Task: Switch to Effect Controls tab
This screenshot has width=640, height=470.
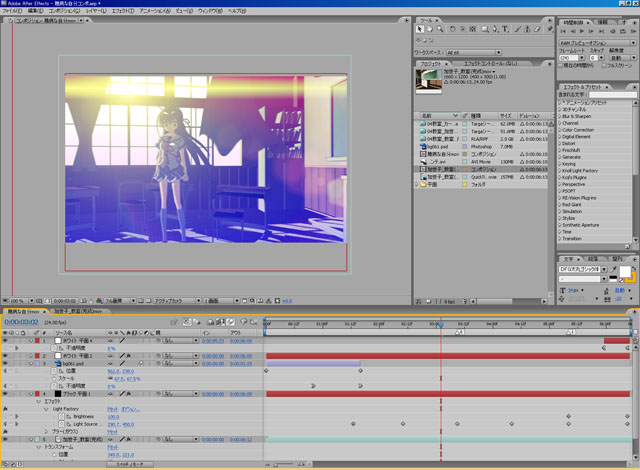Action: pos(490,64)
